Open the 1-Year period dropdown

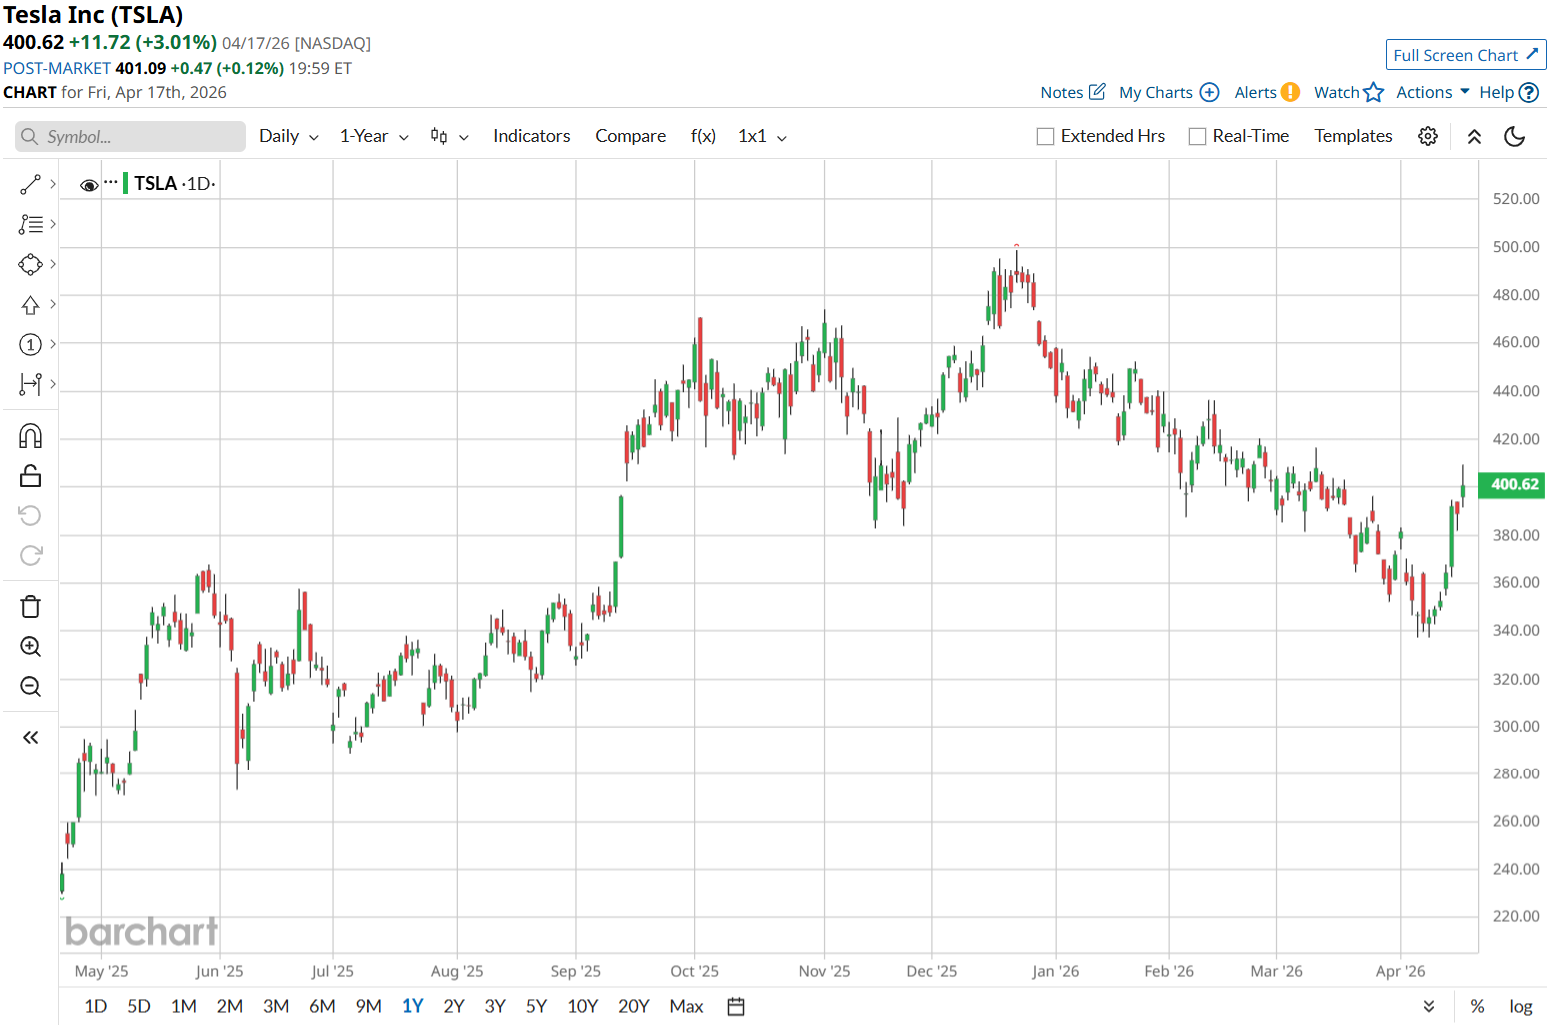pos(374,136)
